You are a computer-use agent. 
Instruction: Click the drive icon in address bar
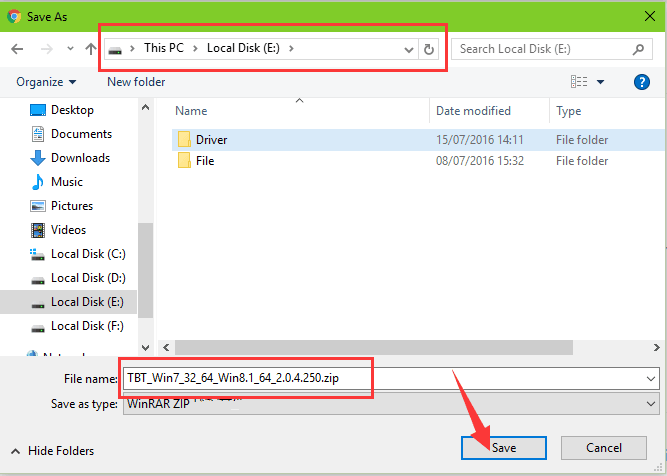coord(115,50)
